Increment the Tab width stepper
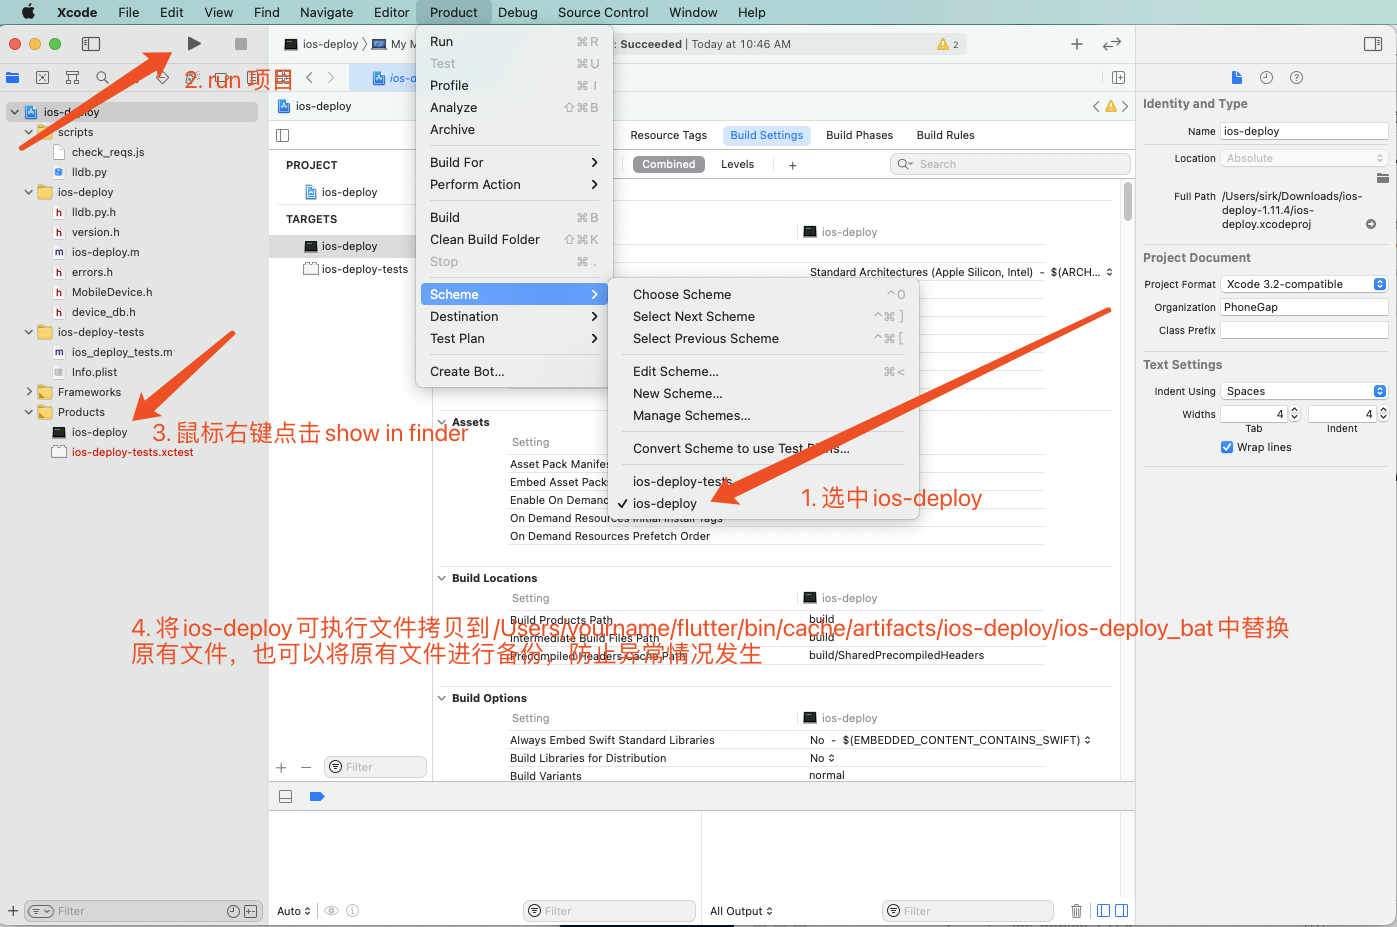Image resolution: width=1397 pixels, height=927 pixels. pos(1295,410)
